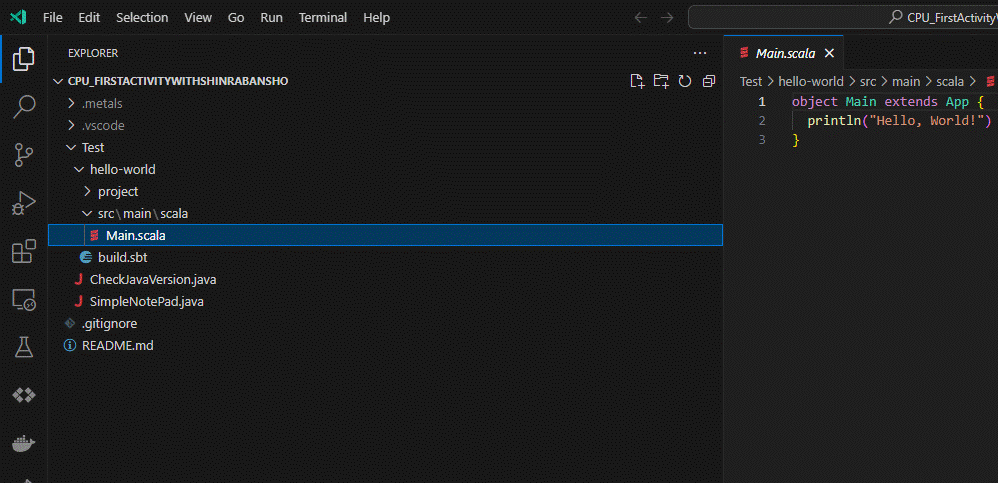This screenshot has width=998, height=483.
Task: Collapse all folders in Explorer
Action: tap(709, 81)
